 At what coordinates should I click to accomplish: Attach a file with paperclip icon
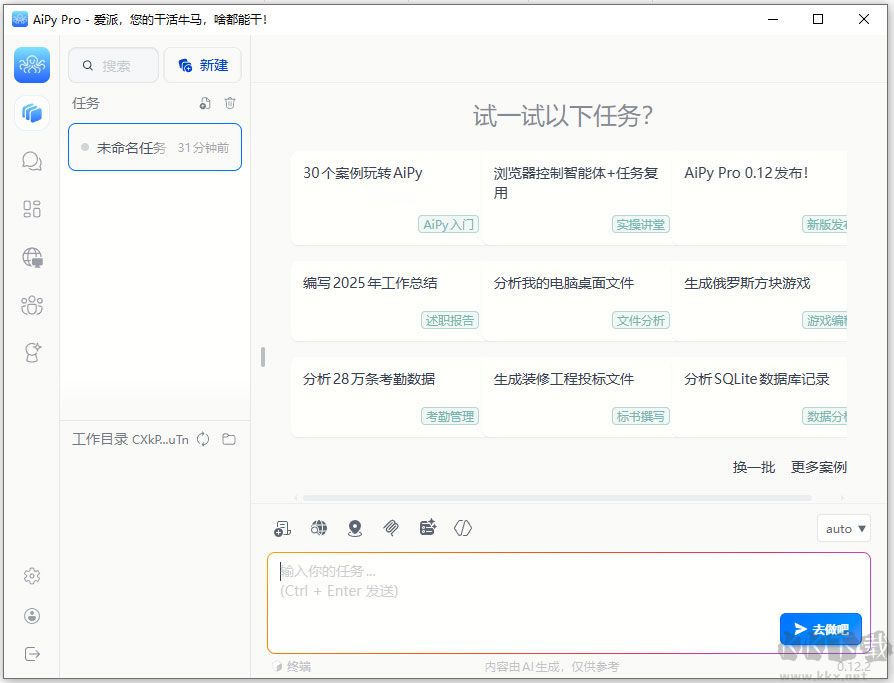click(x=391, y=528)
